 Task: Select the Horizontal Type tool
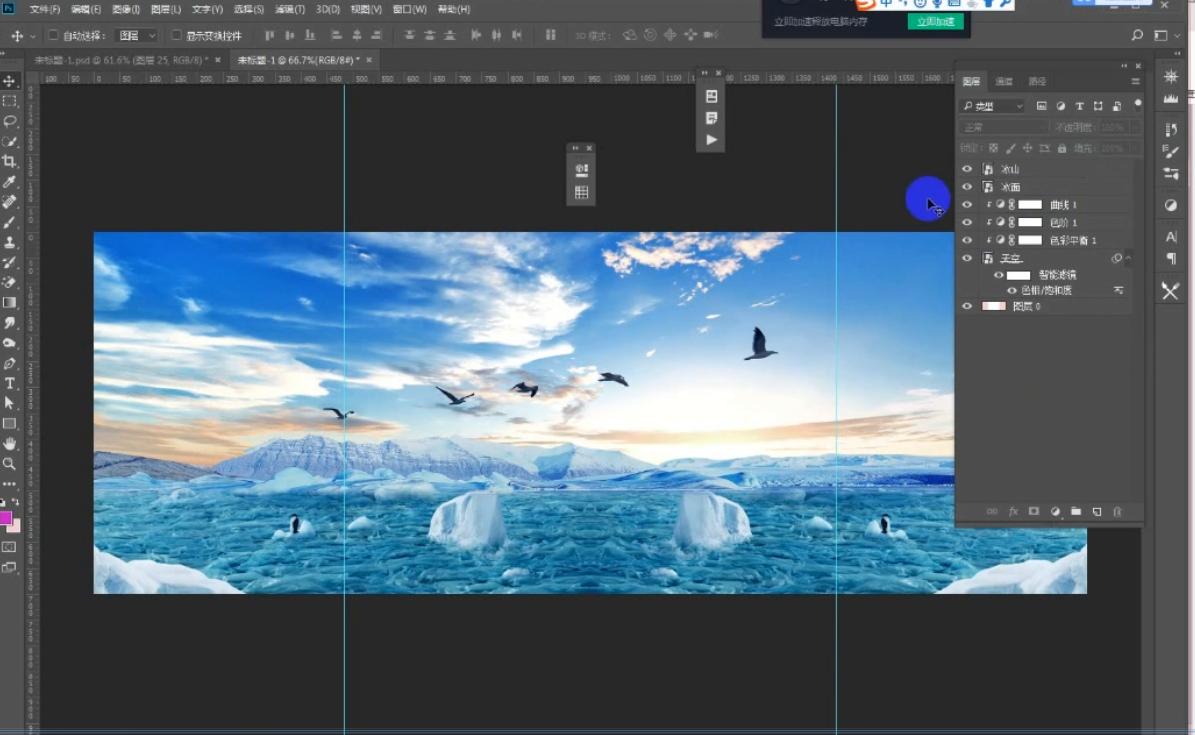coord(10,383)
